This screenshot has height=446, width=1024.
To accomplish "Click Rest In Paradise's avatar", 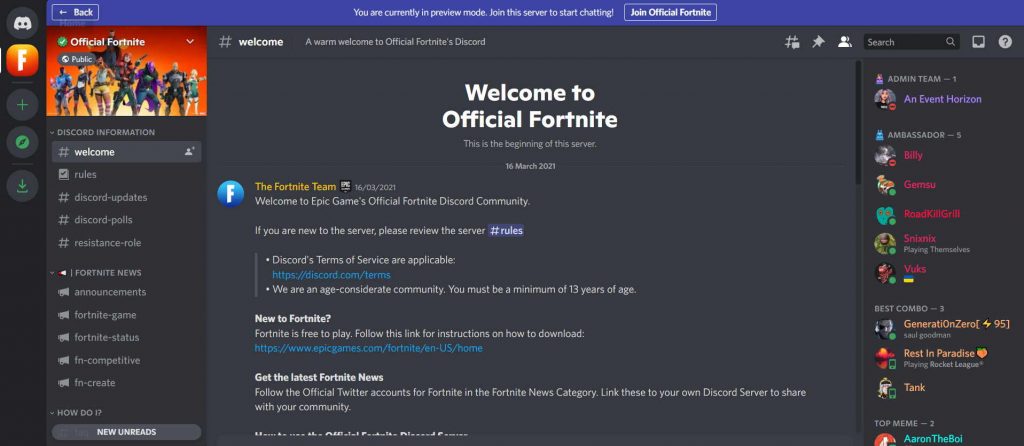I will click(x=885, y=358).
